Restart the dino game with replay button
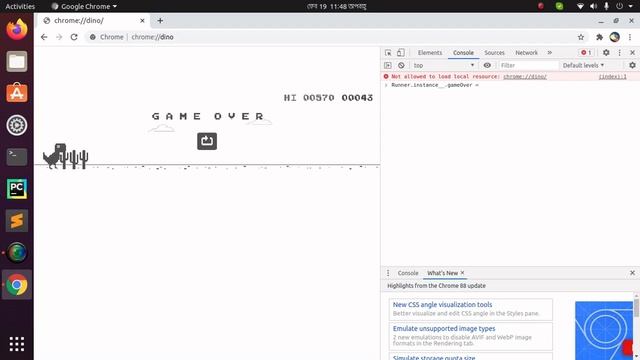The width and height of the screenshot is (640, 360). [207, 141]
